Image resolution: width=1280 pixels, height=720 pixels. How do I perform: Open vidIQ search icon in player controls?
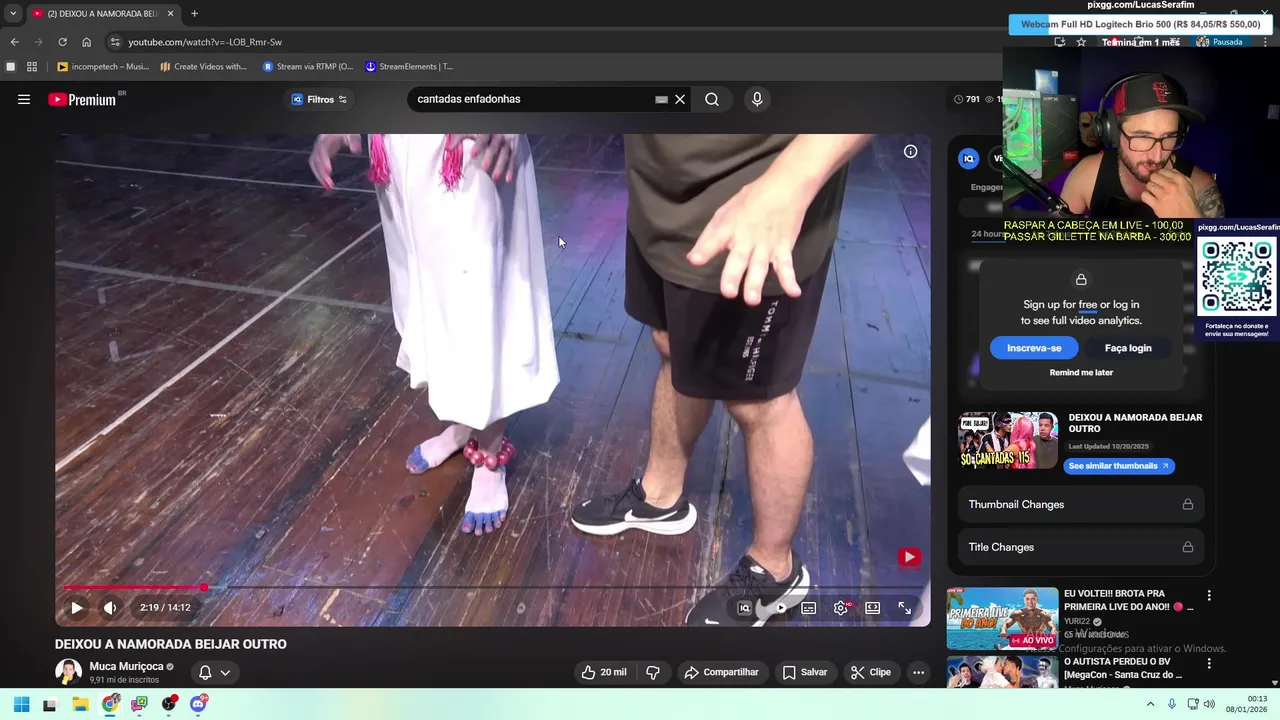click(744, 607)
